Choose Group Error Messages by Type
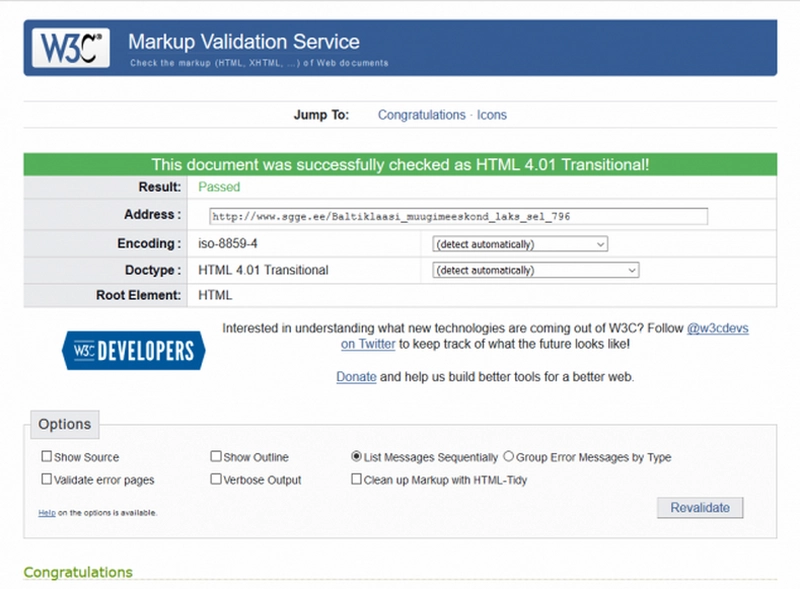The image size is (800, 589). [x=508, y=457]
